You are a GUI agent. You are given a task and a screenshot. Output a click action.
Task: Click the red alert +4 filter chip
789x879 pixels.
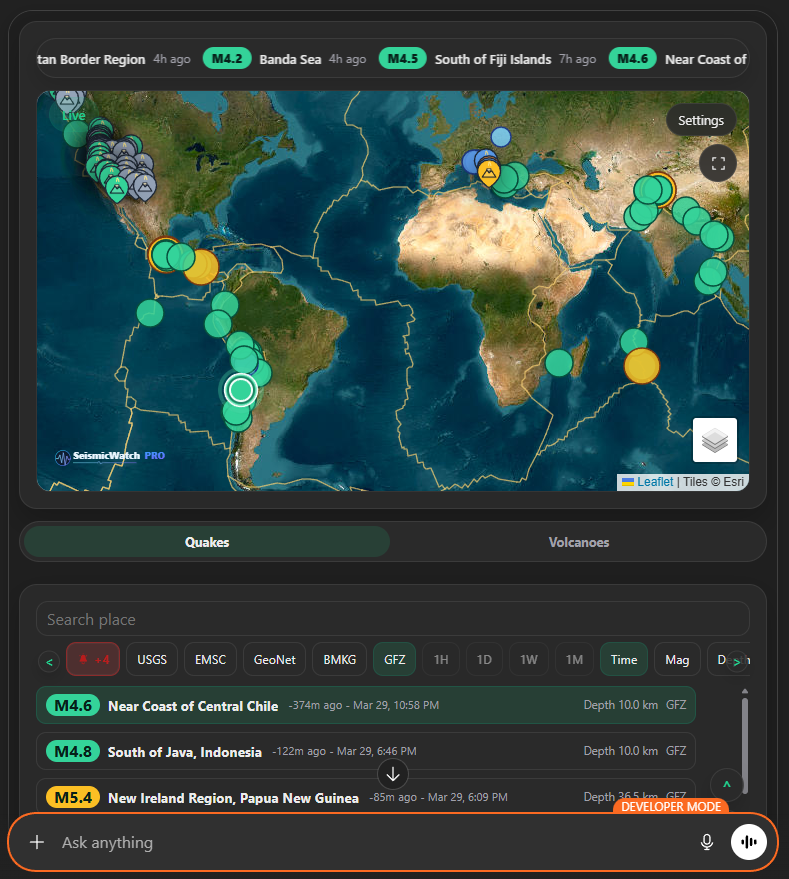click(x=92, y=660)
